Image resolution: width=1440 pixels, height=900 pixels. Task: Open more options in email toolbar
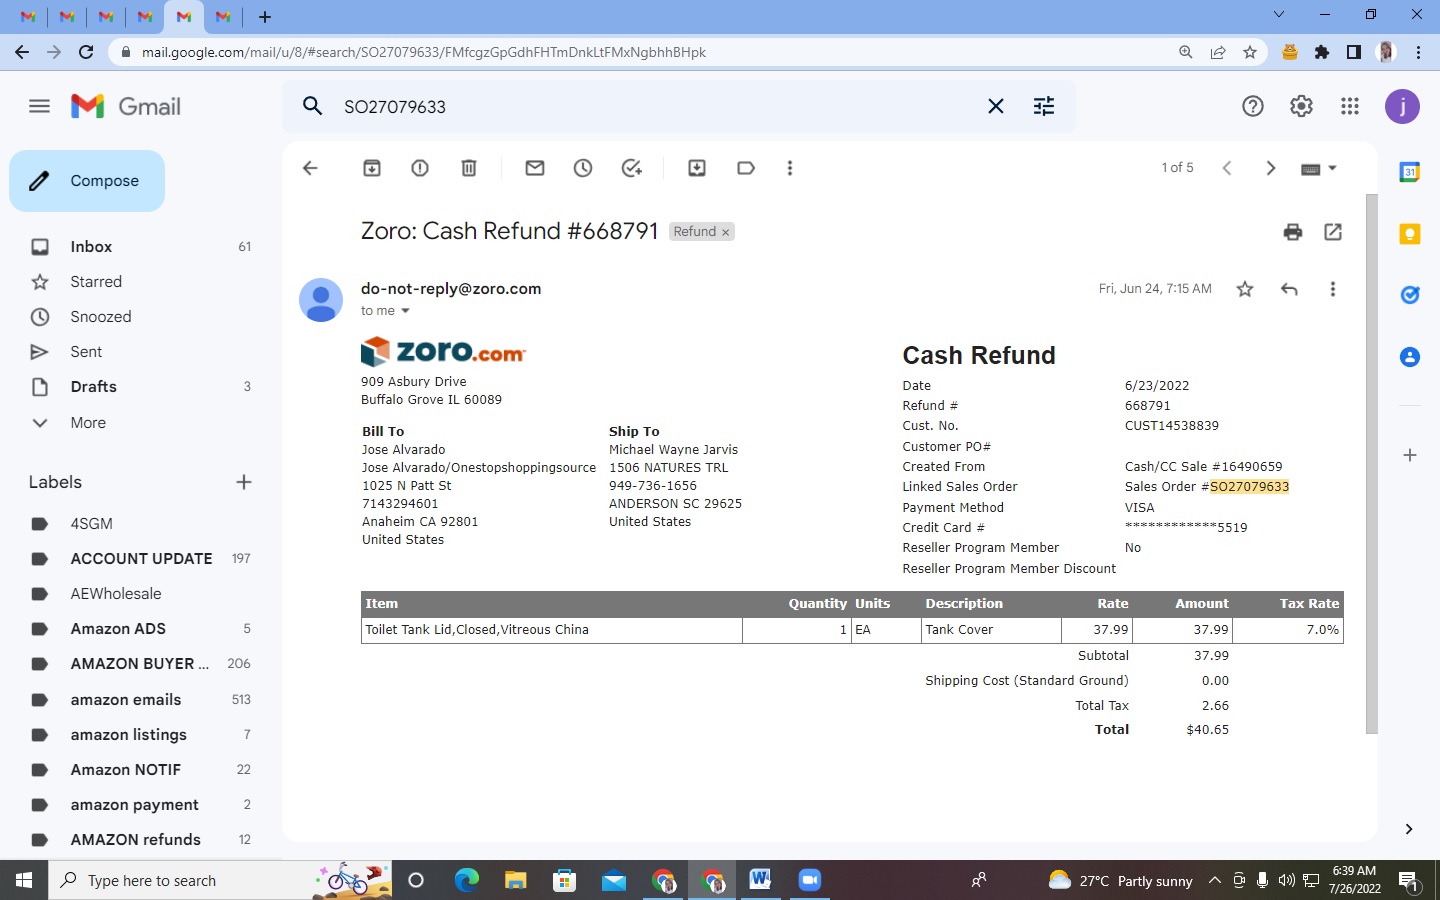click(790, 168)
